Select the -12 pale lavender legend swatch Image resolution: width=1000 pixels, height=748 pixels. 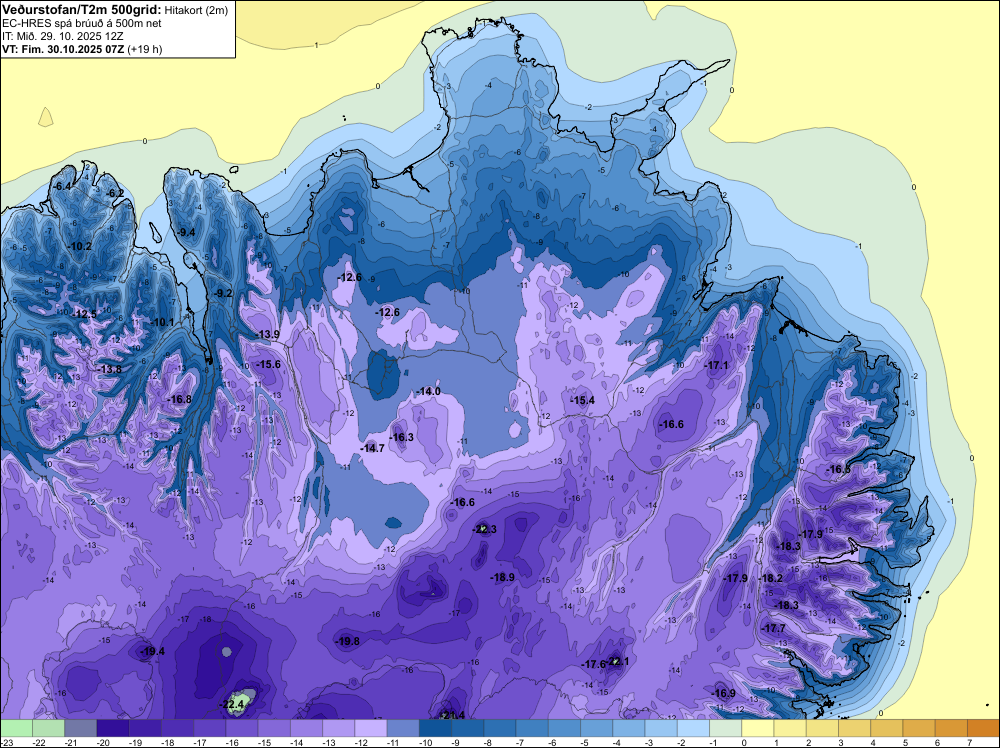pos(371,728)
